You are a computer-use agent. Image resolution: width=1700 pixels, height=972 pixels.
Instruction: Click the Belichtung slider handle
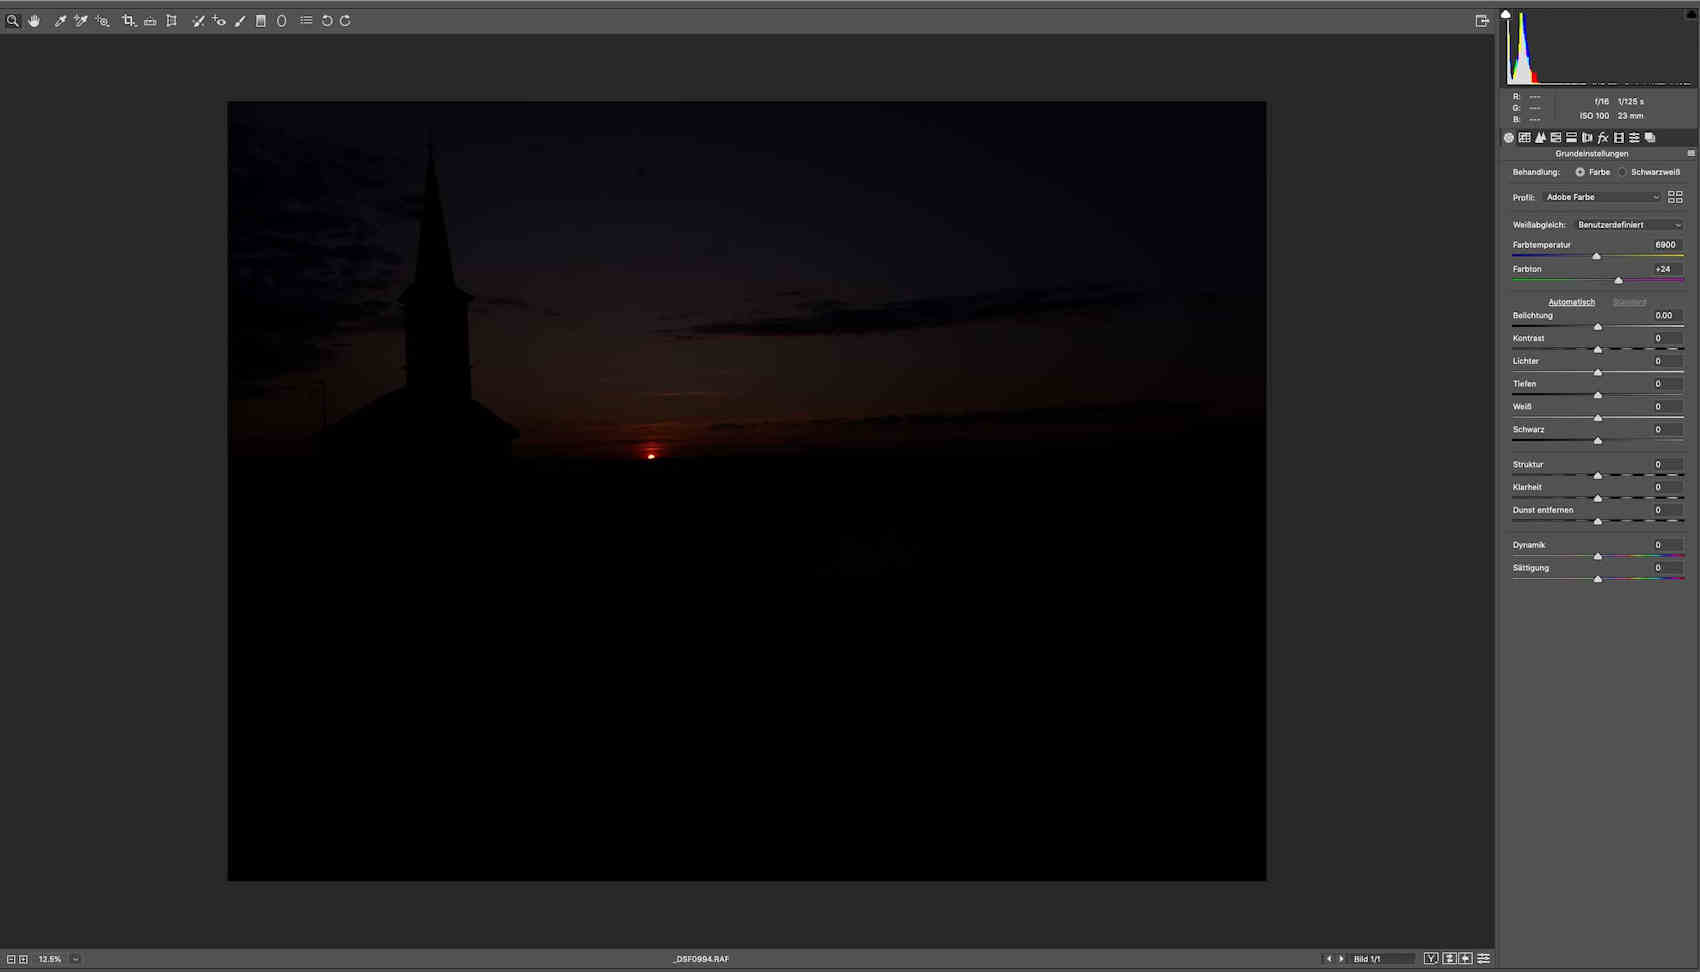pyautogui.click(x=1598, y=327)
